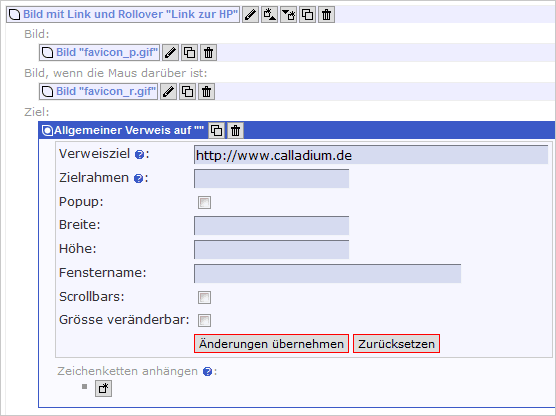The width and height of the screenshot is (556, 416).
Task: Enable the Popup checkbox
Action: (x=204, y=203)
